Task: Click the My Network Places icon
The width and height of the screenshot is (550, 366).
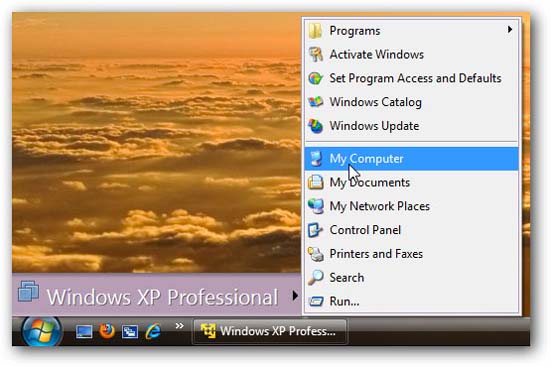Action: pyautogui.click(x=316, y=206)
